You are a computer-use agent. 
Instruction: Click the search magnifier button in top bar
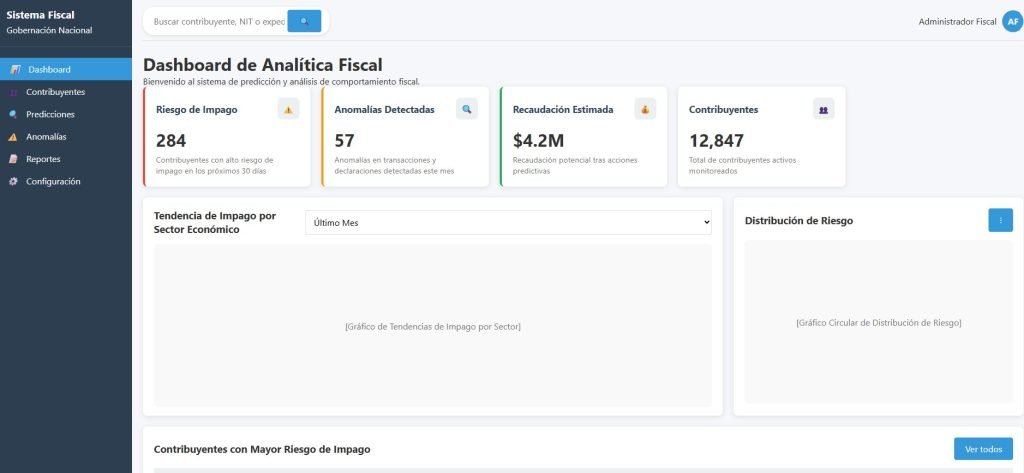point(304,21)
